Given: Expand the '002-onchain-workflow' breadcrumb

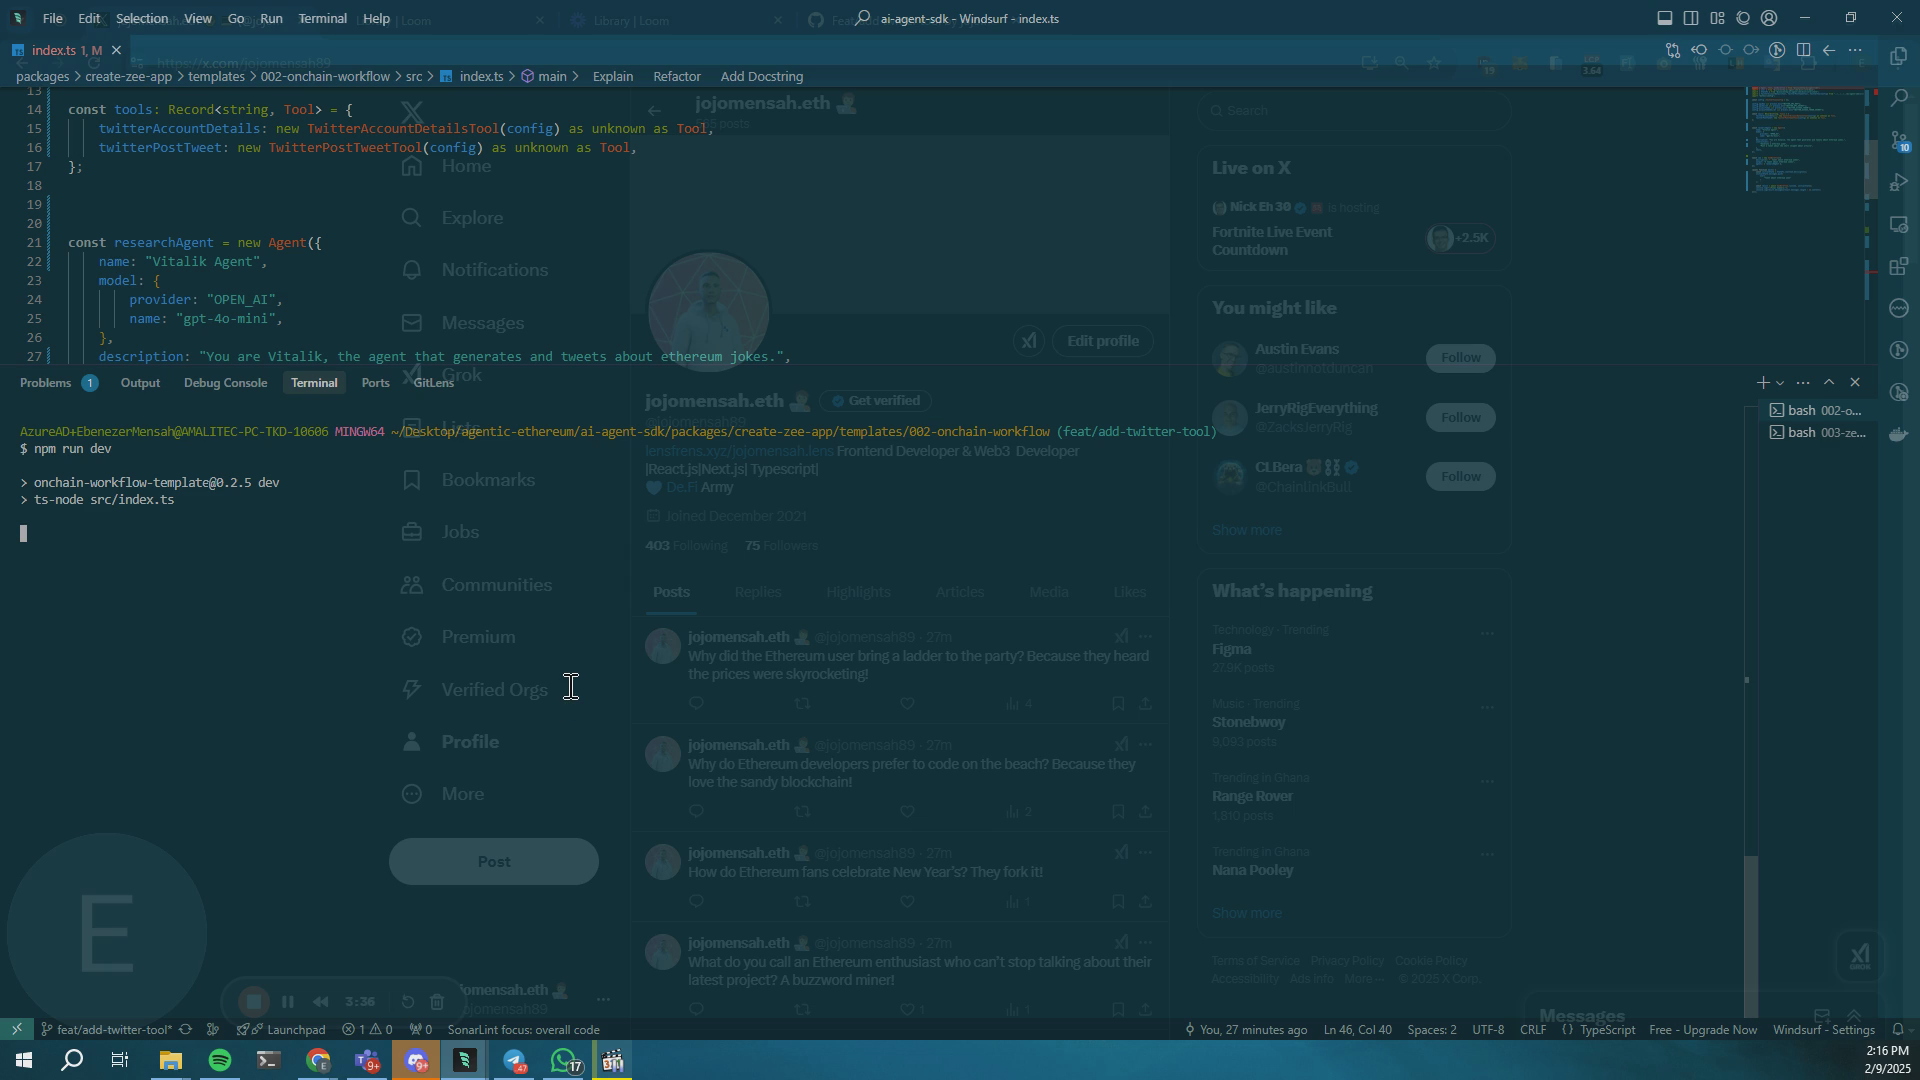Looking at the screenshot, I should 325,76.
